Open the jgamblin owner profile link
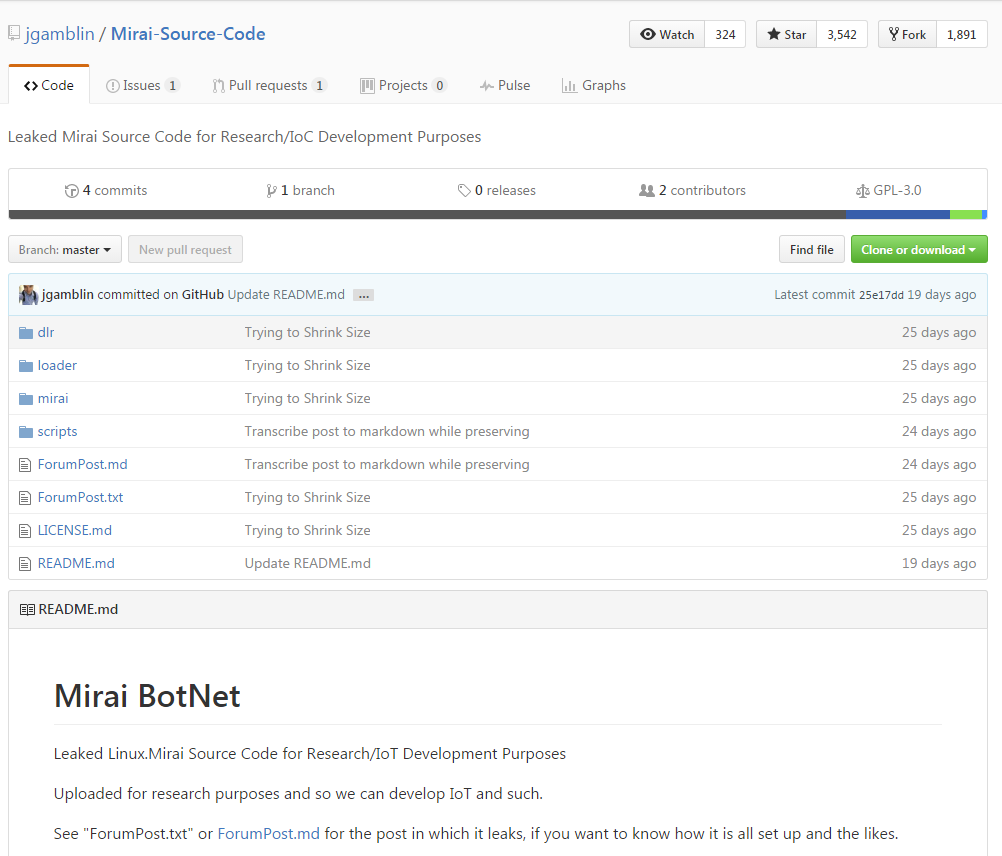Viewport: 1002px width, 856px height. [x=59, y=33]
